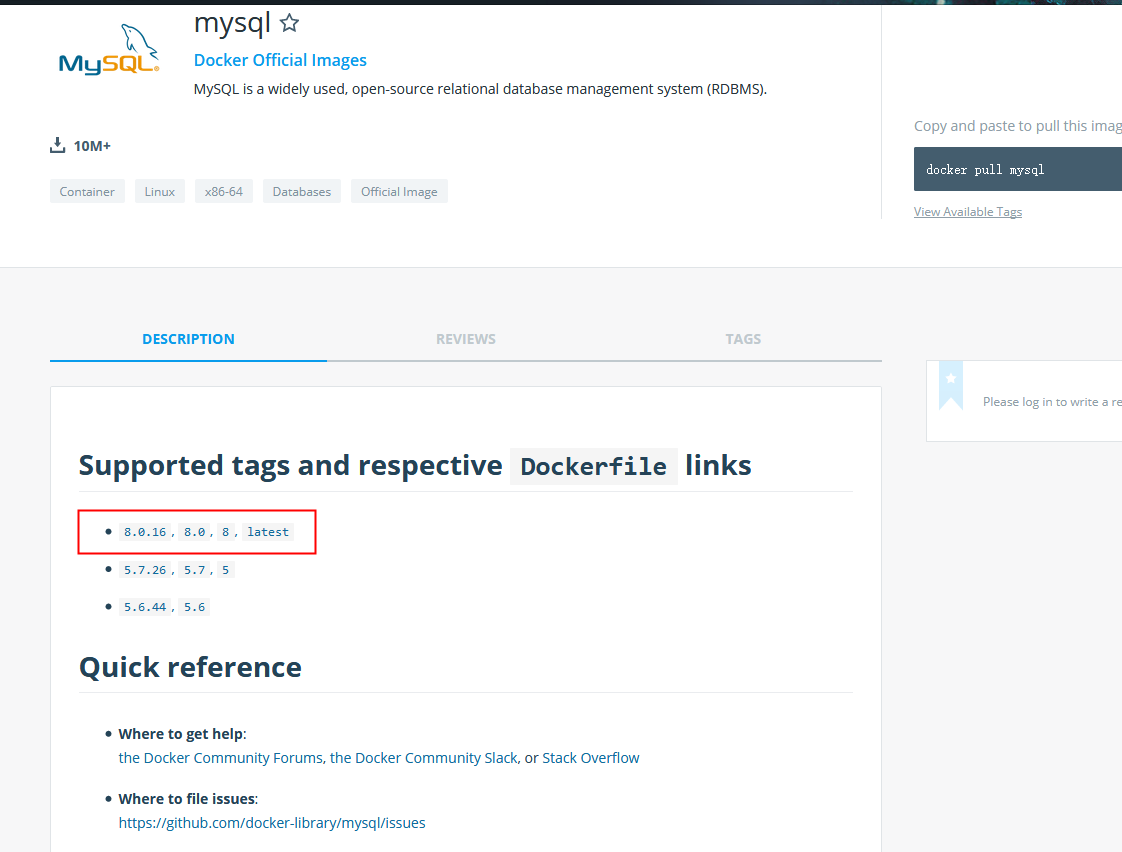Click the Databases category tag
The width and height of the screenshot is (1122, 852).
pos(302,191)
